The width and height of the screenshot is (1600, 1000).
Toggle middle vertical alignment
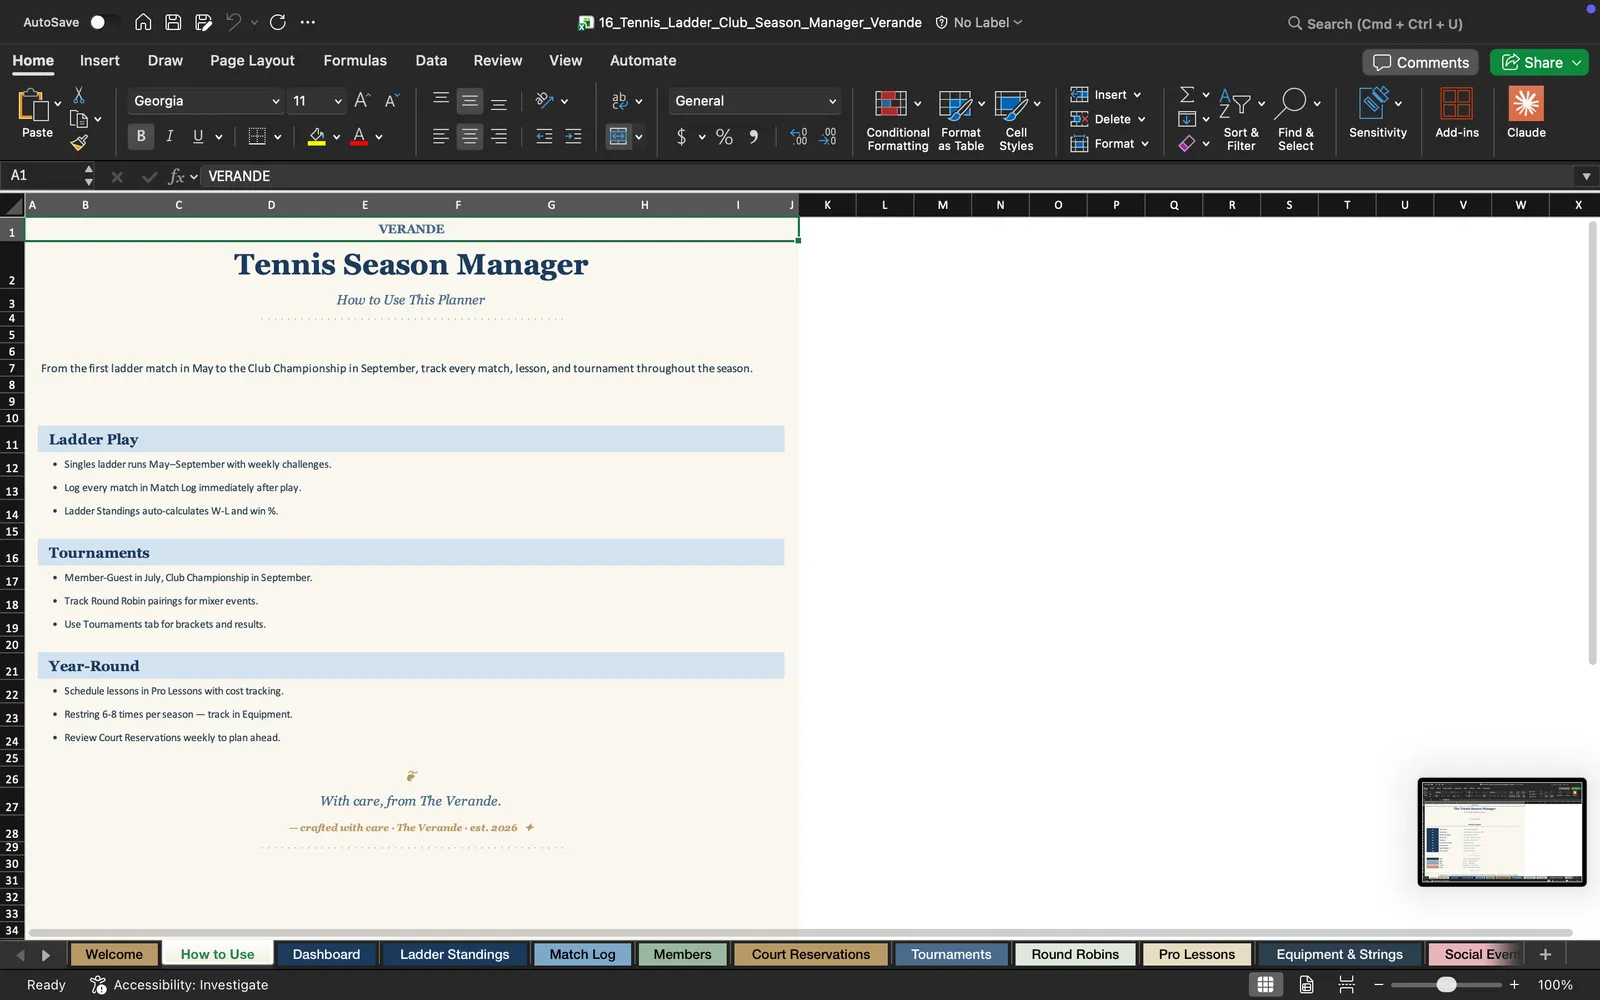[469, 100]
